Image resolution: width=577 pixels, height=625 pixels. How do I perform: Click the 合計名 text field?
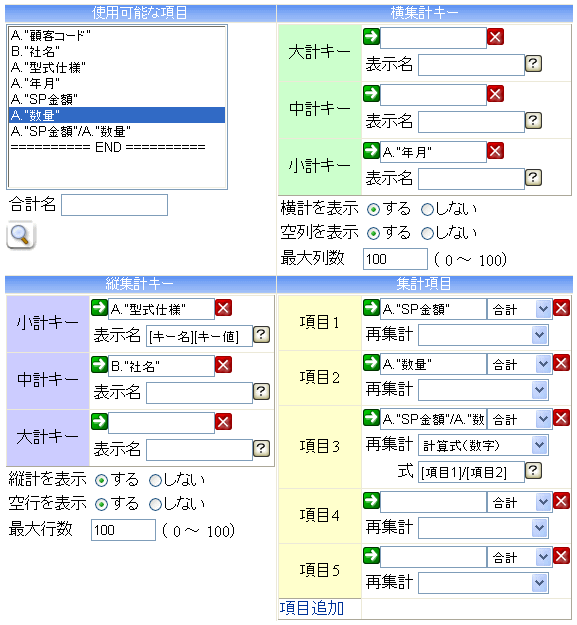point(114,205)
